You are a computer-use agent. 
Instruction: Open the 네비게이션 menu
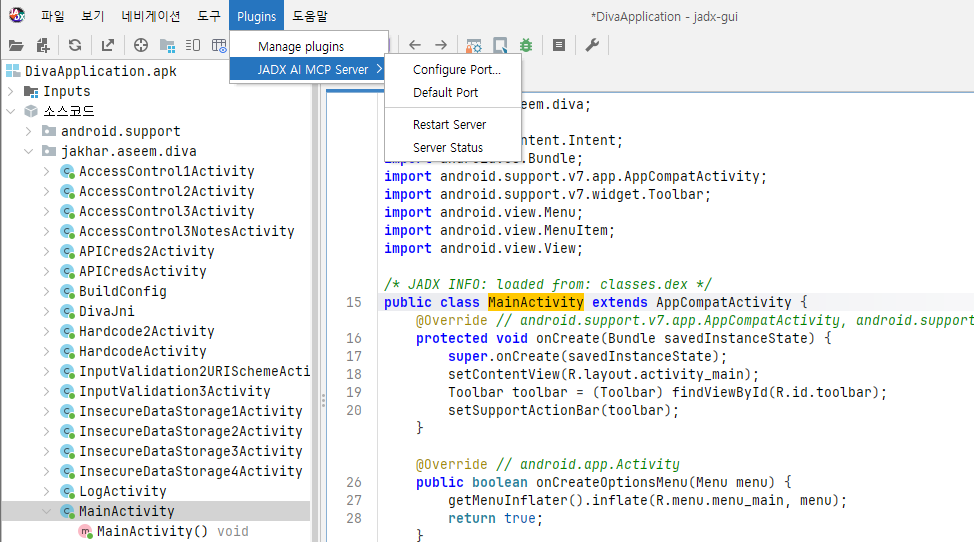pos(151,16)
